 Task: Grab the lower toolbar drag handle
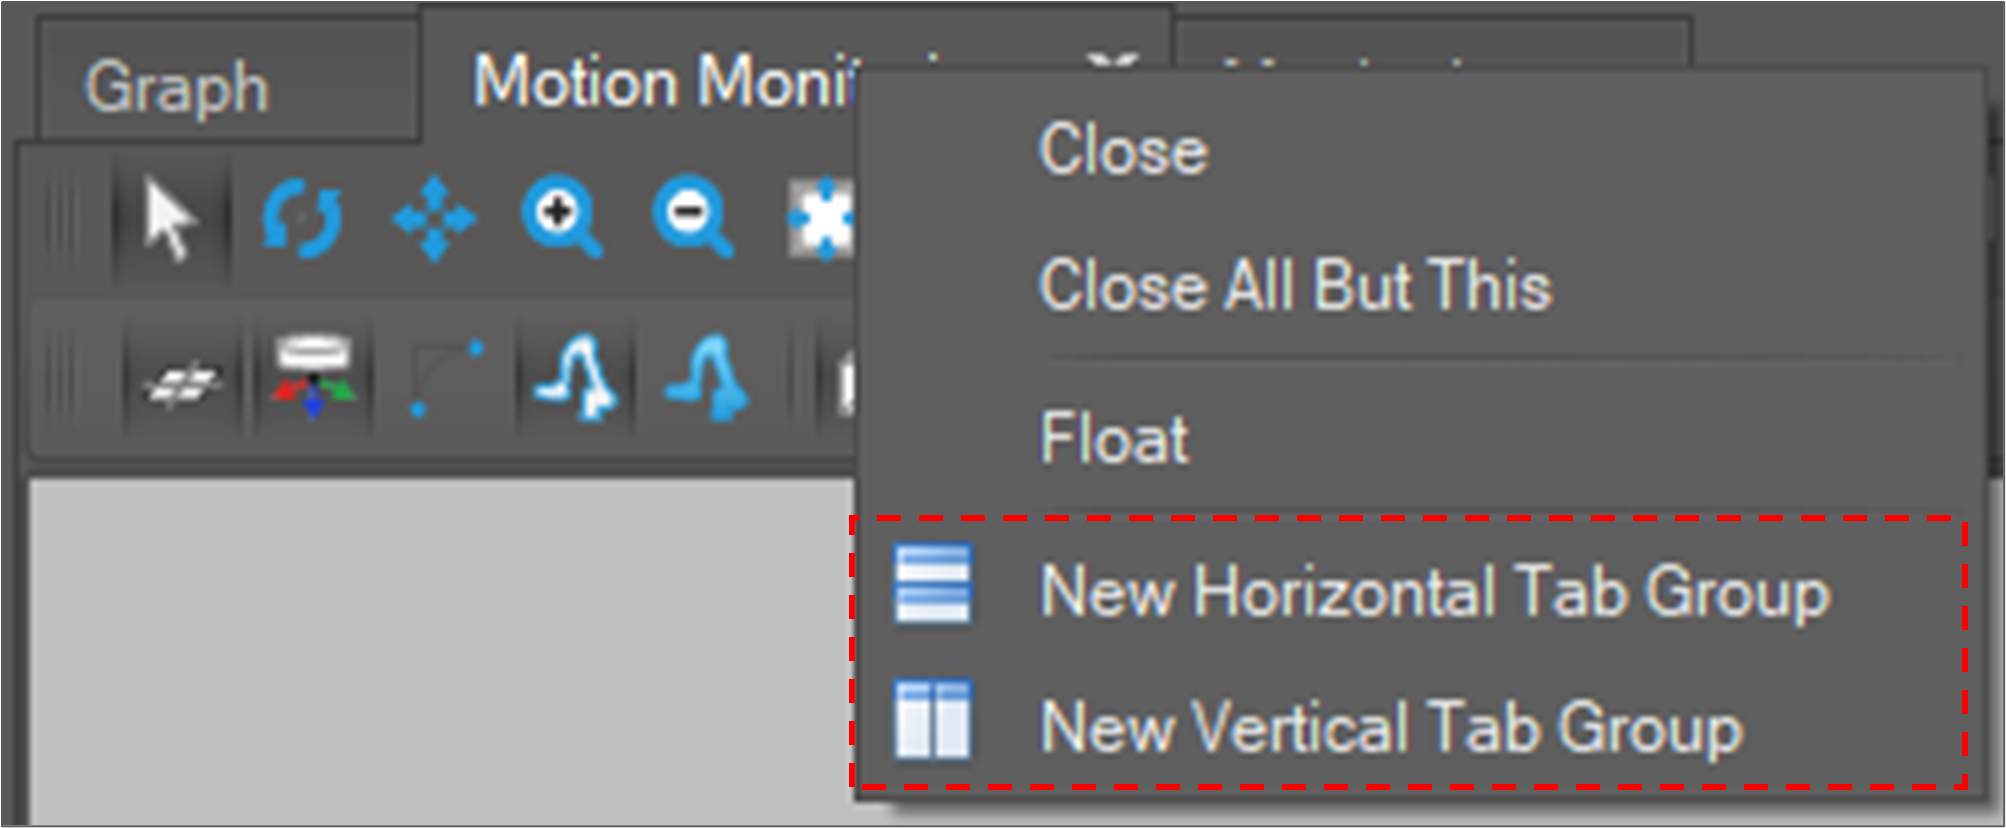(x=65, y=380)
